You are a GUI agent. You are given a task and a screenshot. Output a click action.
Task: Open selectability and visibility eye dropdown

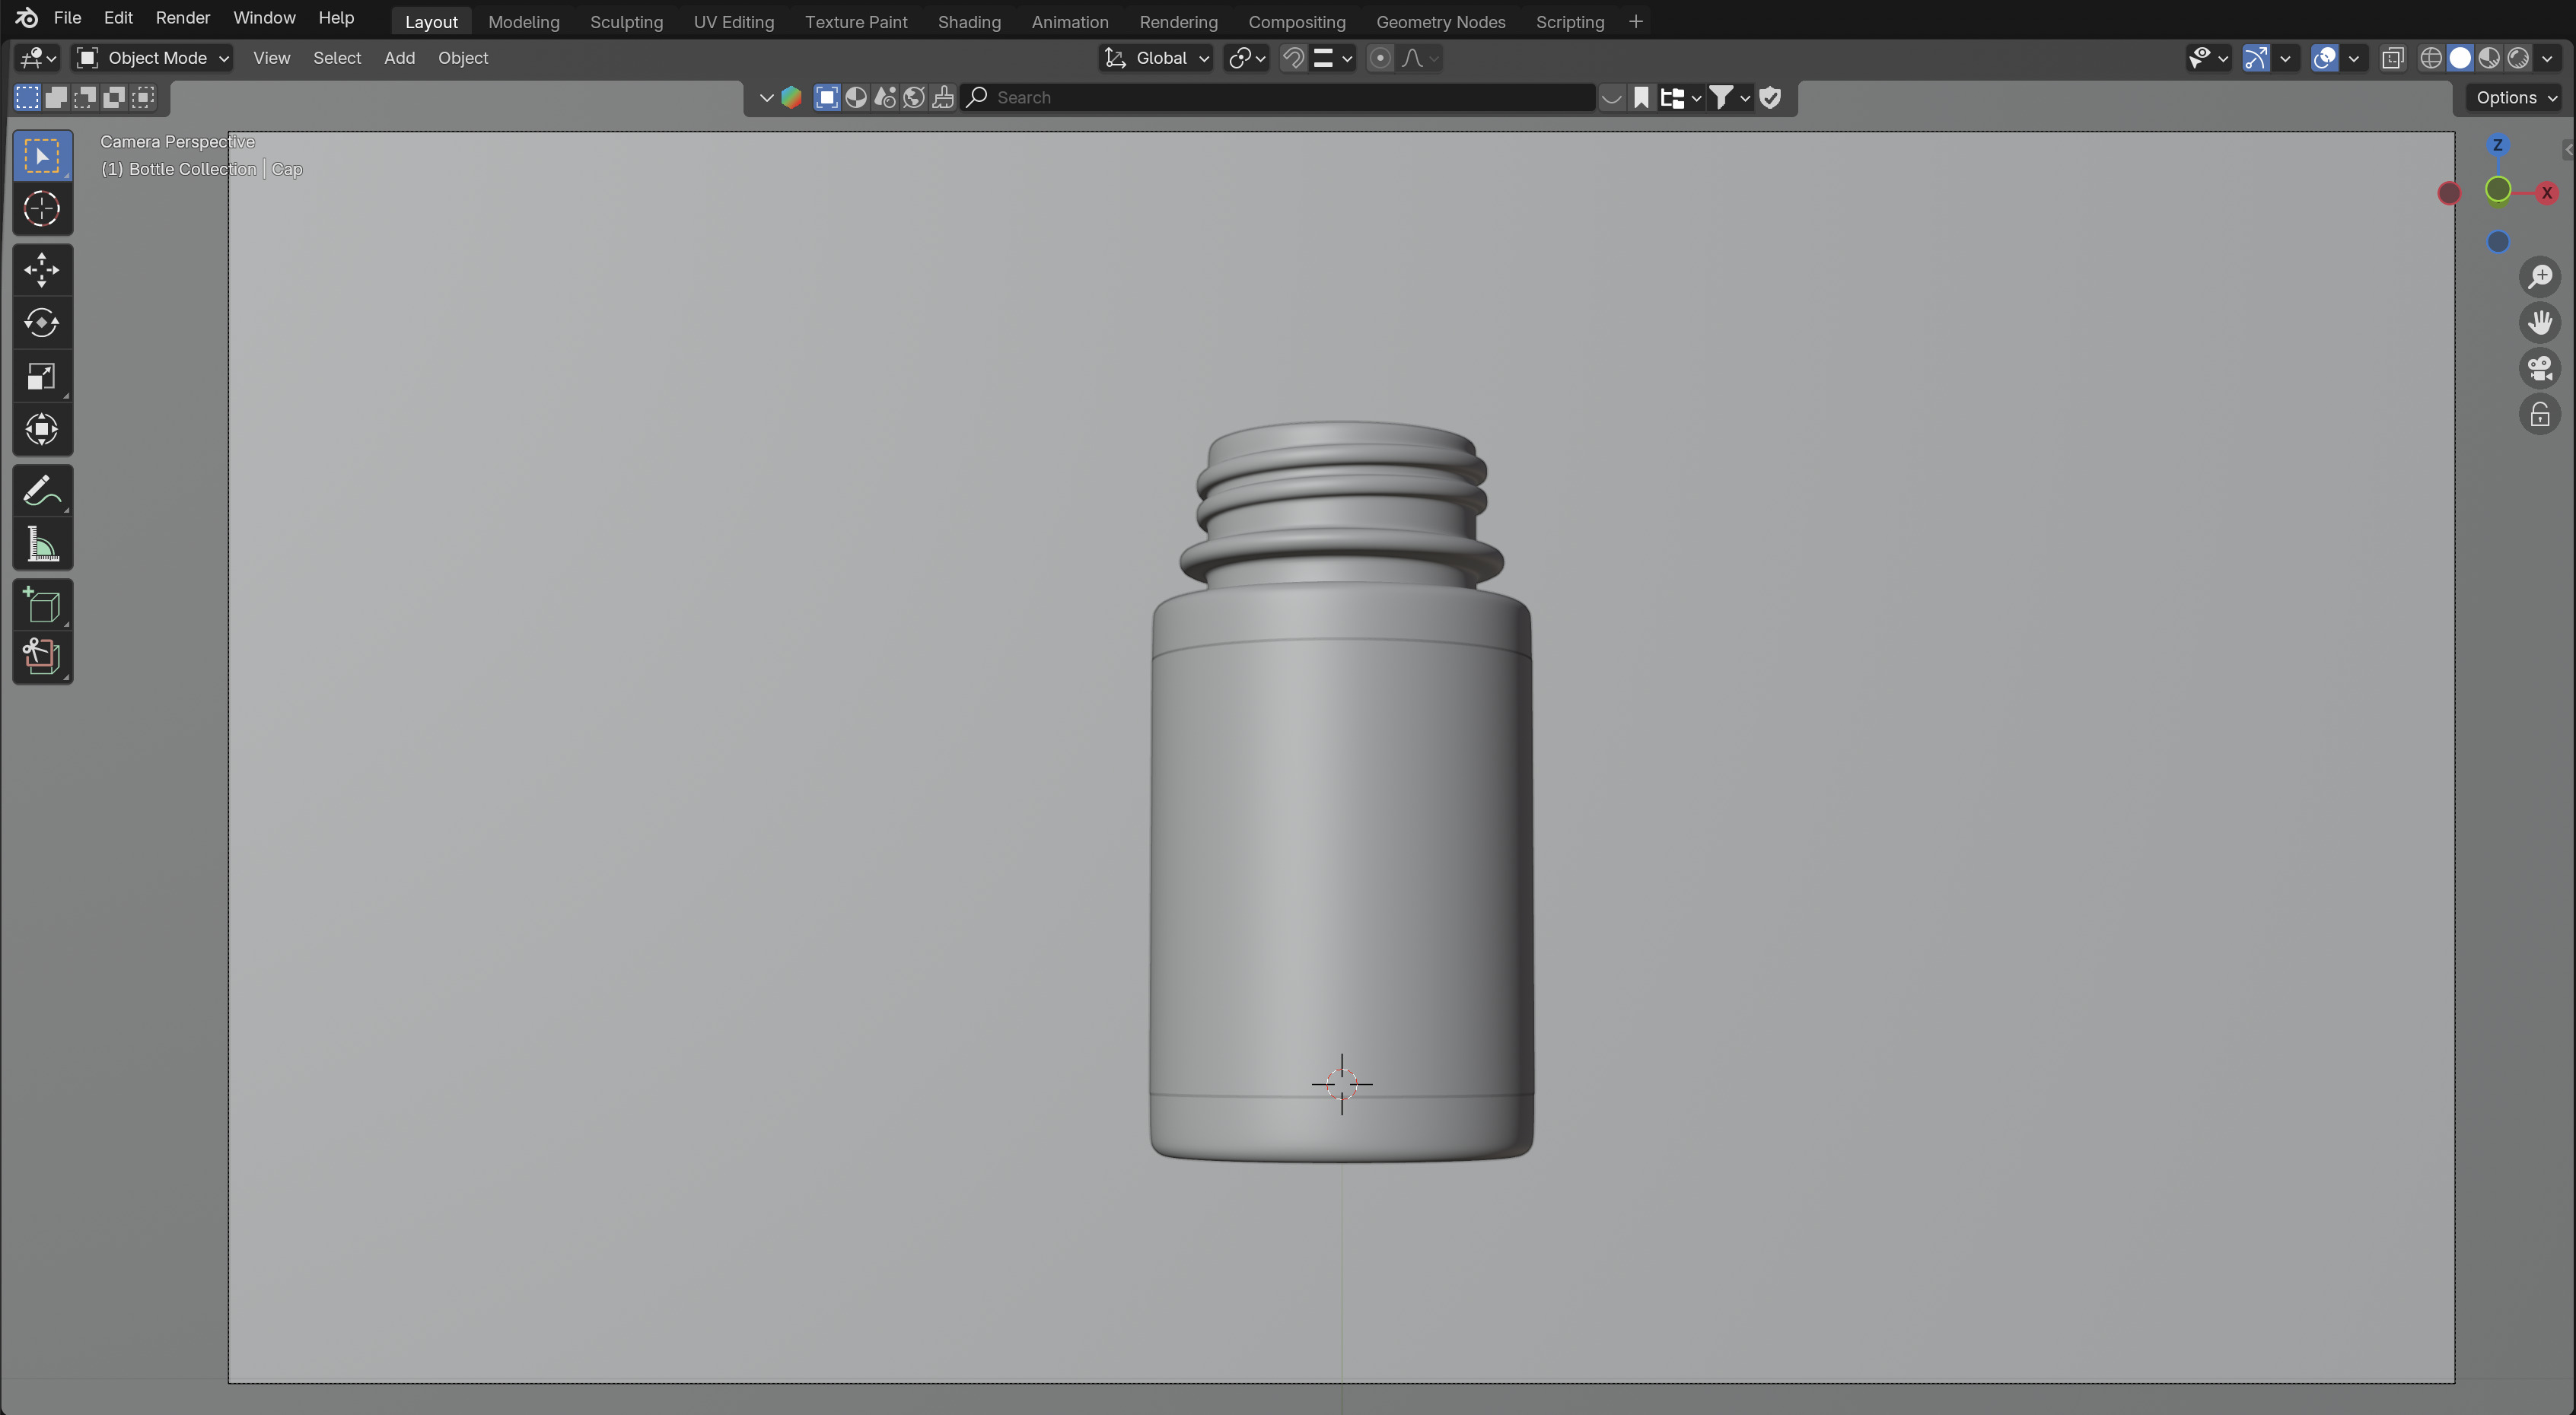click(x=2208, y=58)
